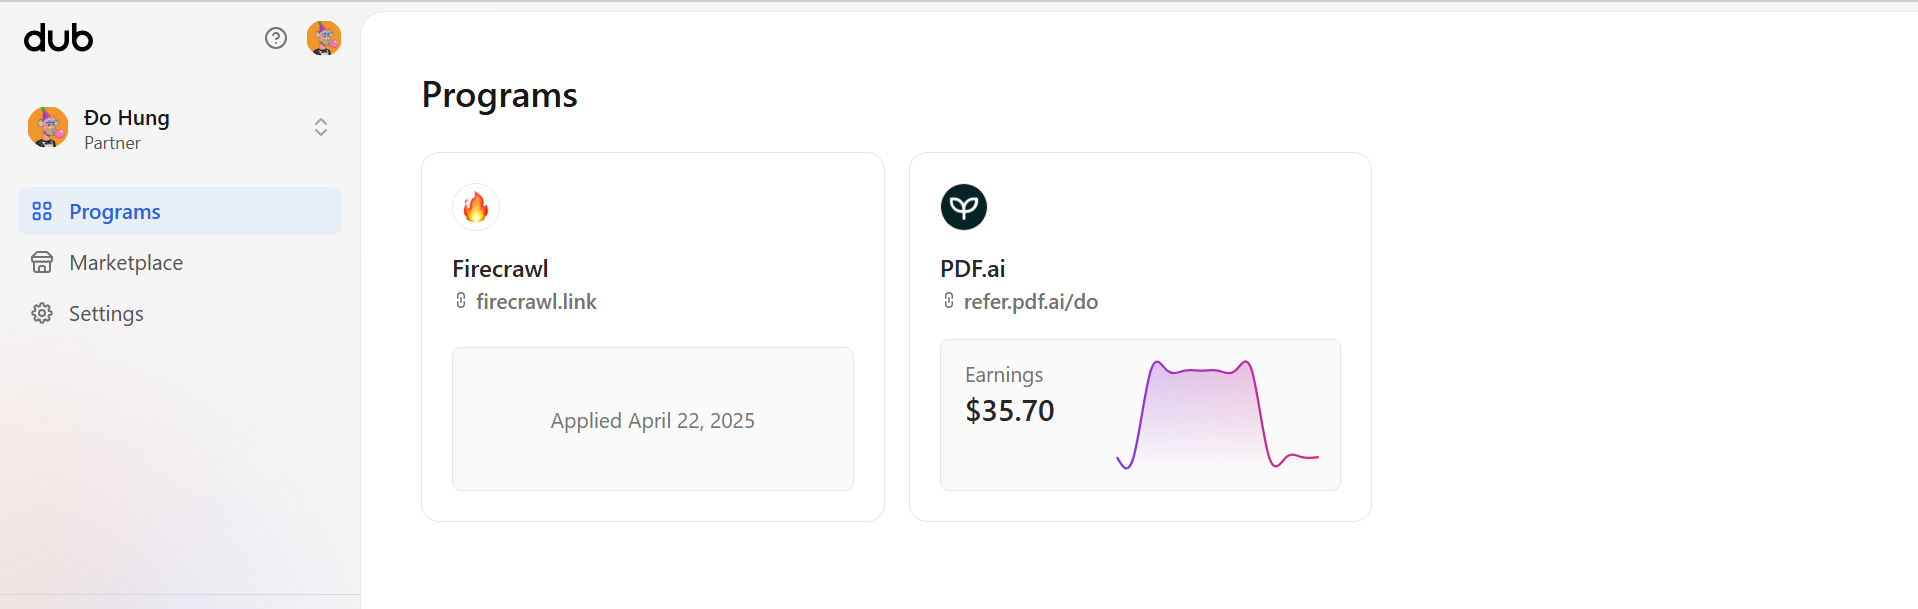1918x609 pixels.
Task: Click the Settings gear icon
Action: pos(42,313)
